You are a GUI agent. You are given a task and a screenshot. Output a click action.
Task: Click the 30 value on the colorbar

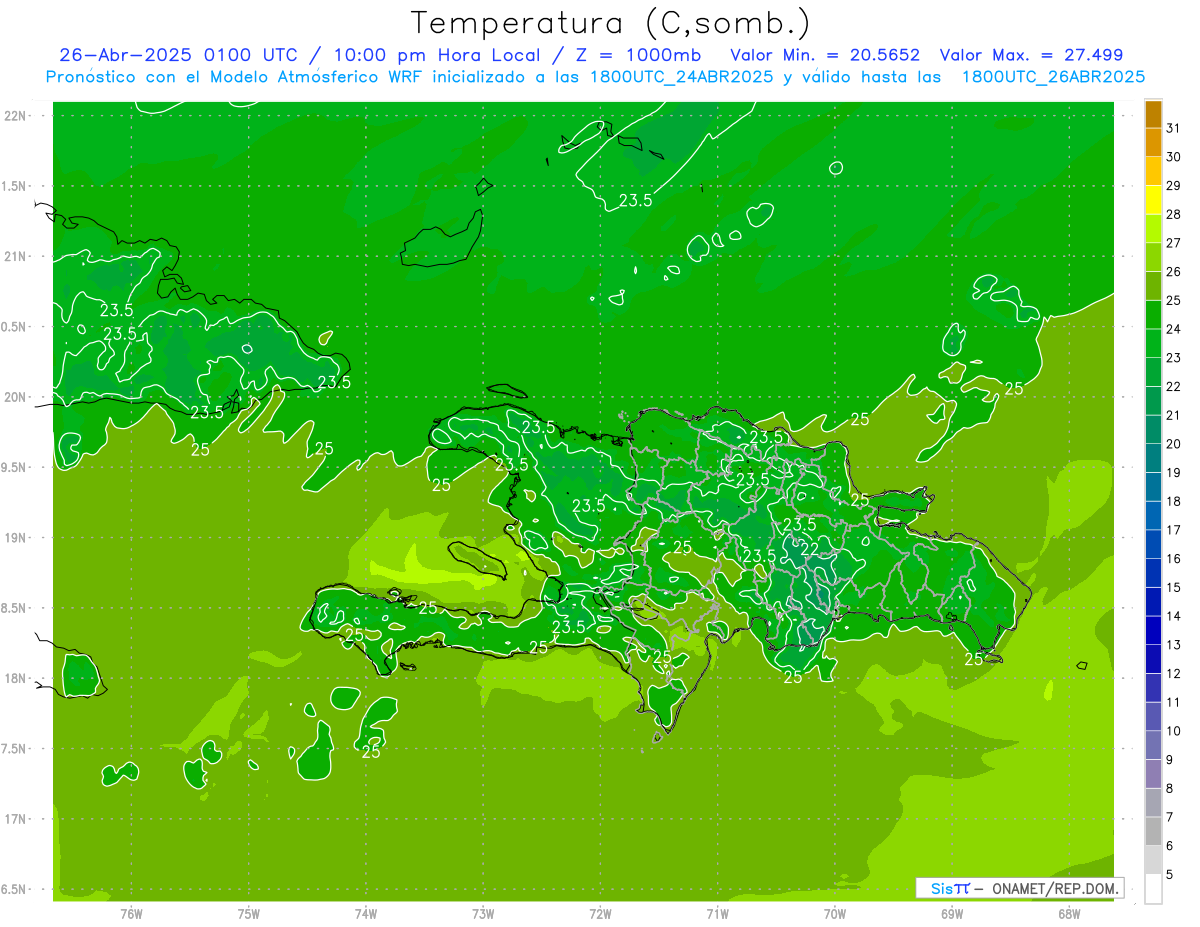tap(1173, 157)
